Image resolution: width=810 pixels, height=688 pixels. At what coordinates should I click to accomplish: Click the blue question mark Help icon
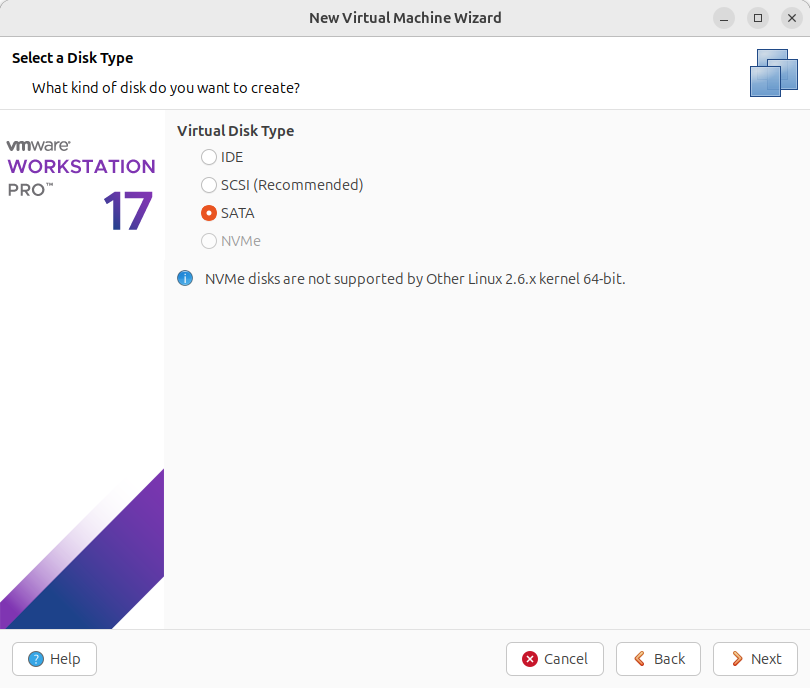[x=36, y=659]
